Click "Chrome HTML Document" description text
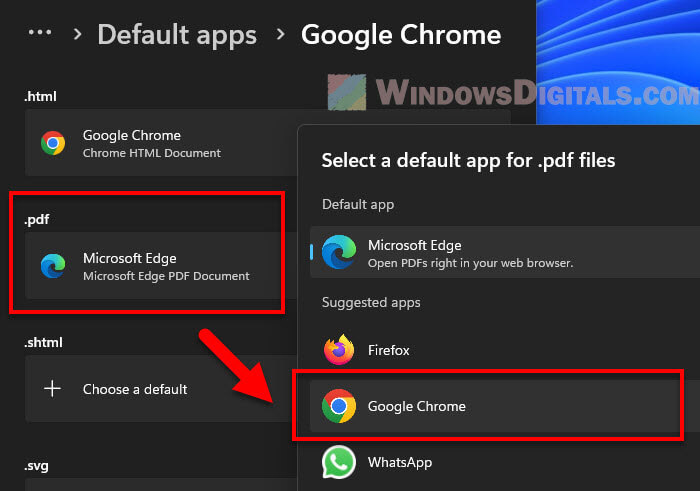The image size is (700, 491). 152,153
